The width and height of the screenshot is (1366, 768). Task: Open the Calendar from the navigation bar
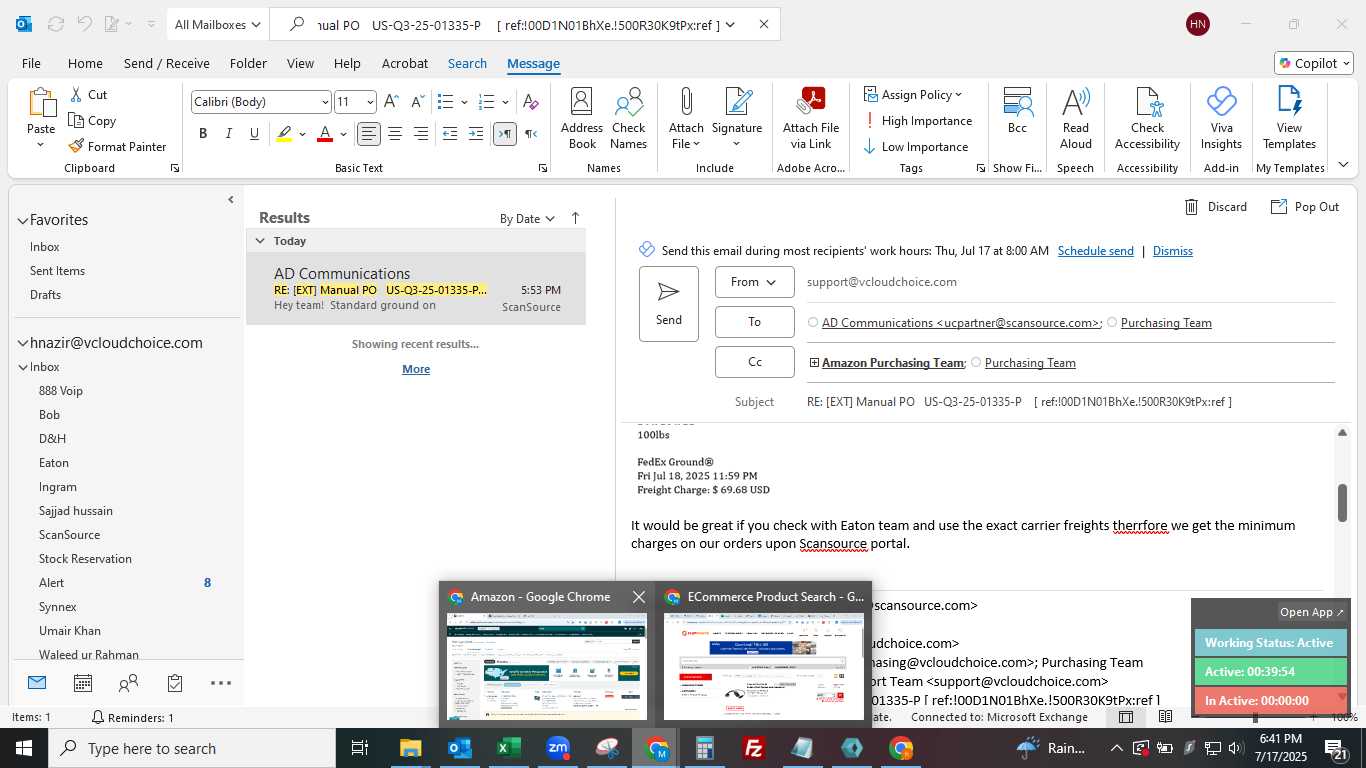pos(83,683)
